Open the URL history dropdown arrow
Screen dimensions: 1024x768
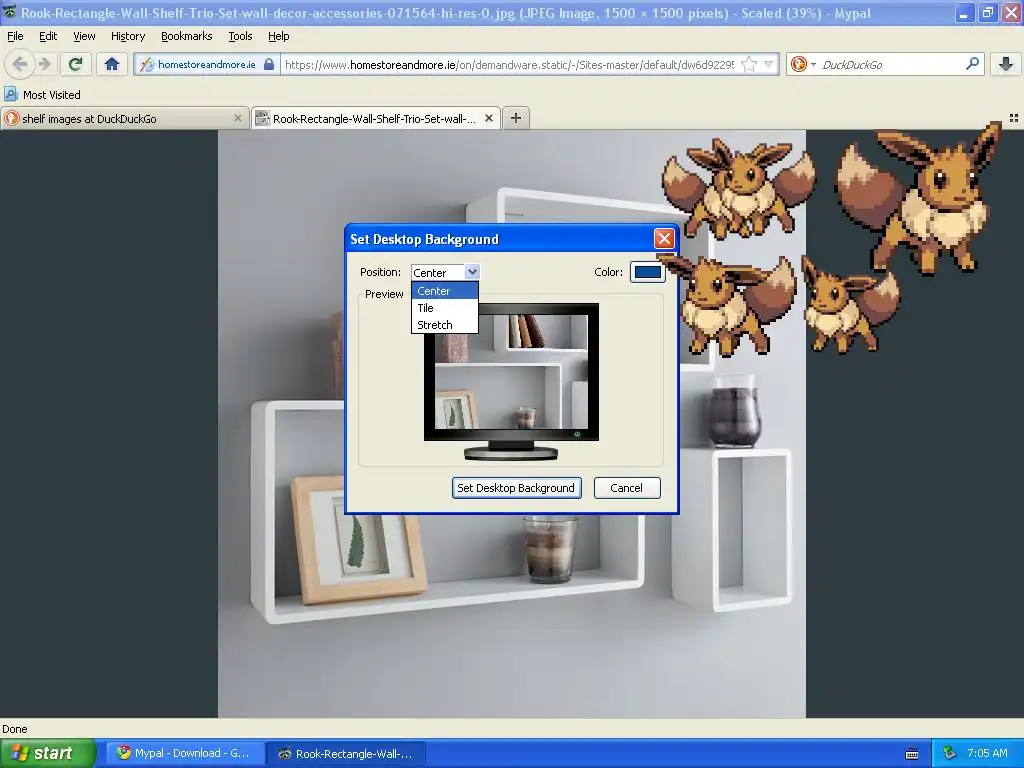769,64
